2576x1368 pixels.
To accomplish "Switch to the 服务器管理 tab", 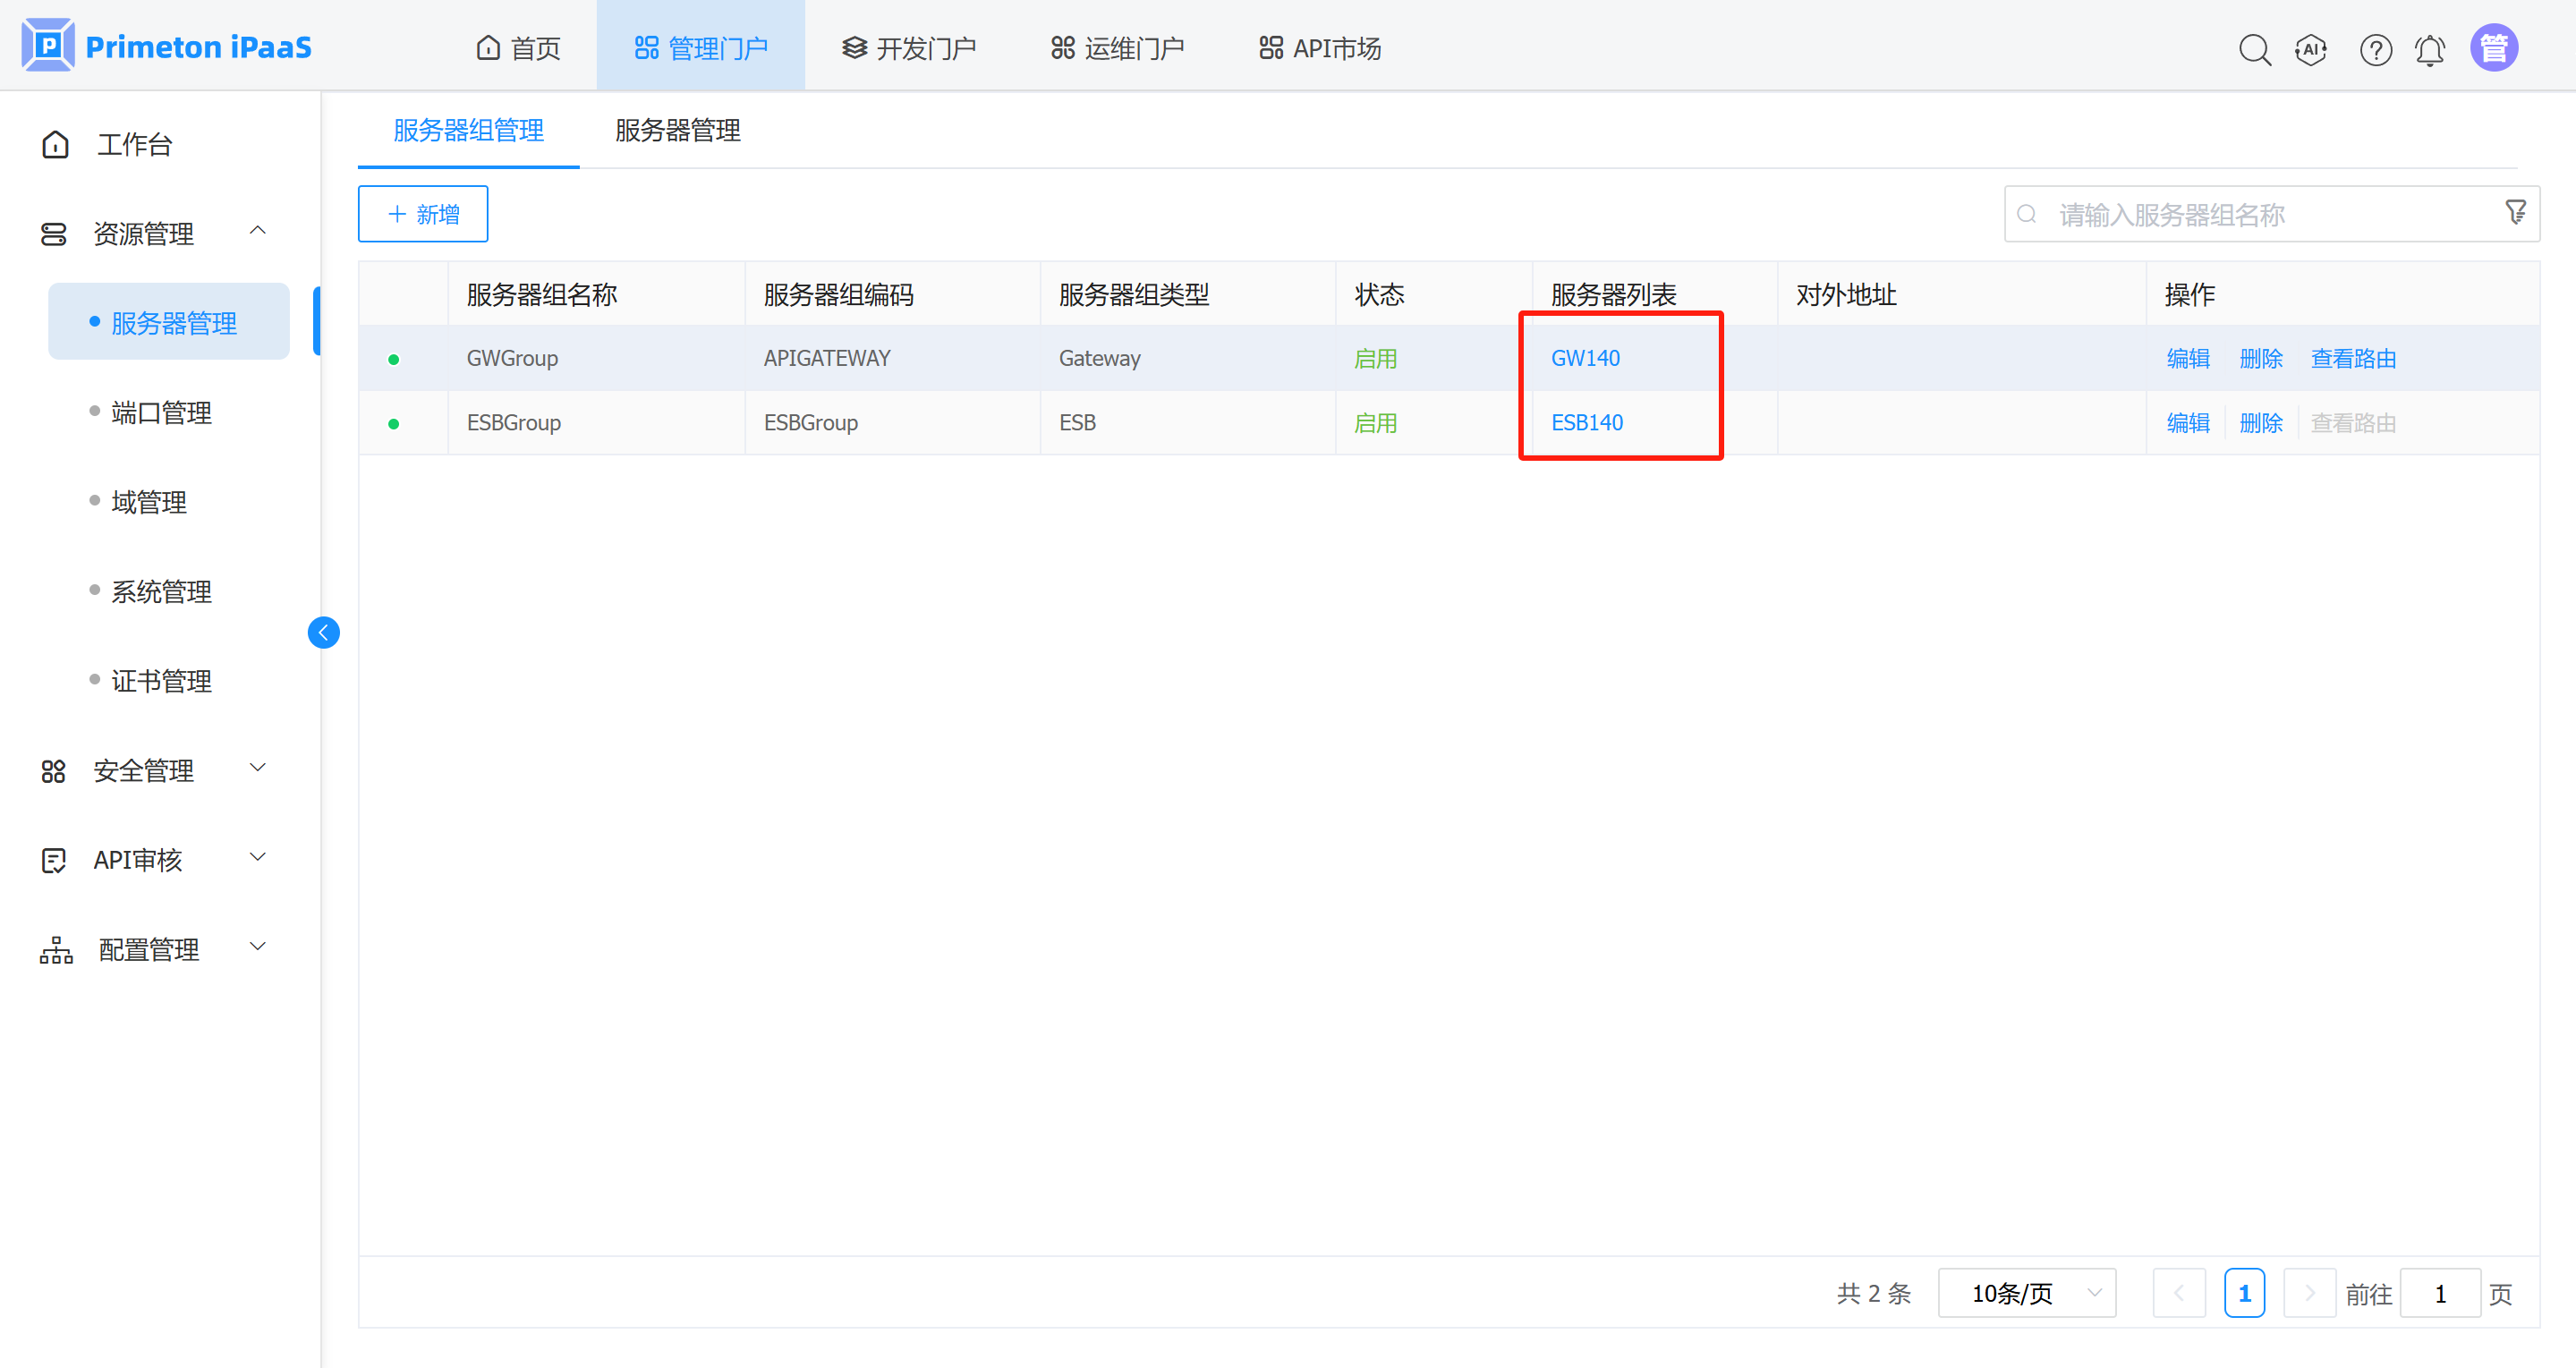I will point(676,131).
